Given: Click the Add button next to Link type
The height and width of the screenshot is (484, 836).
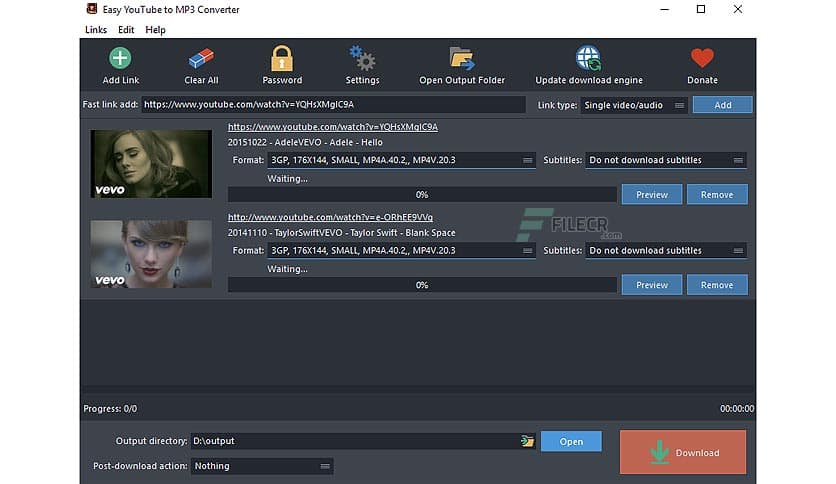Looking at the screenshot, I should 722,105.
